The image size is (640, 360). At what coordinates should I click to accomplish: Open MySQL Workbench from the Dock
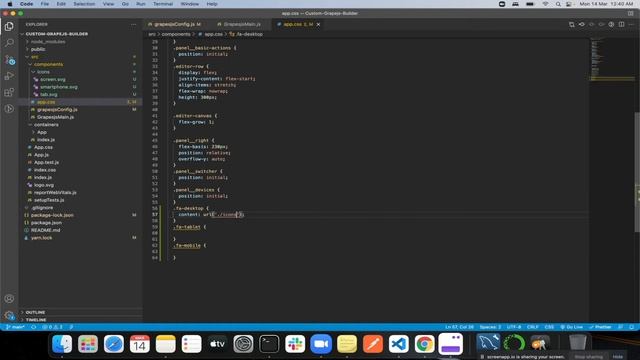tap(488, 343)
